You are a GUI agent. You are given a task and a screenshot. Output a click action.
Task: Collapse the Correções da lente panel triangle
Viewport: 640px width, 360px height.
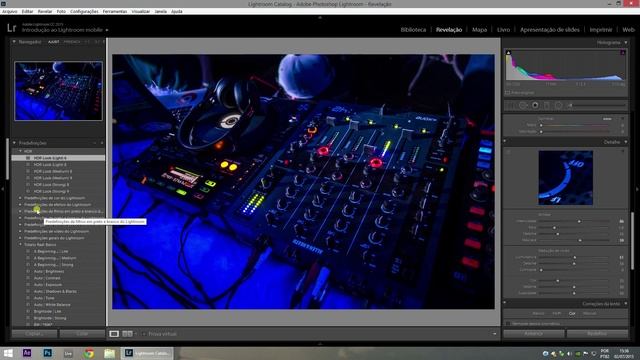click(x=626, y=304)
